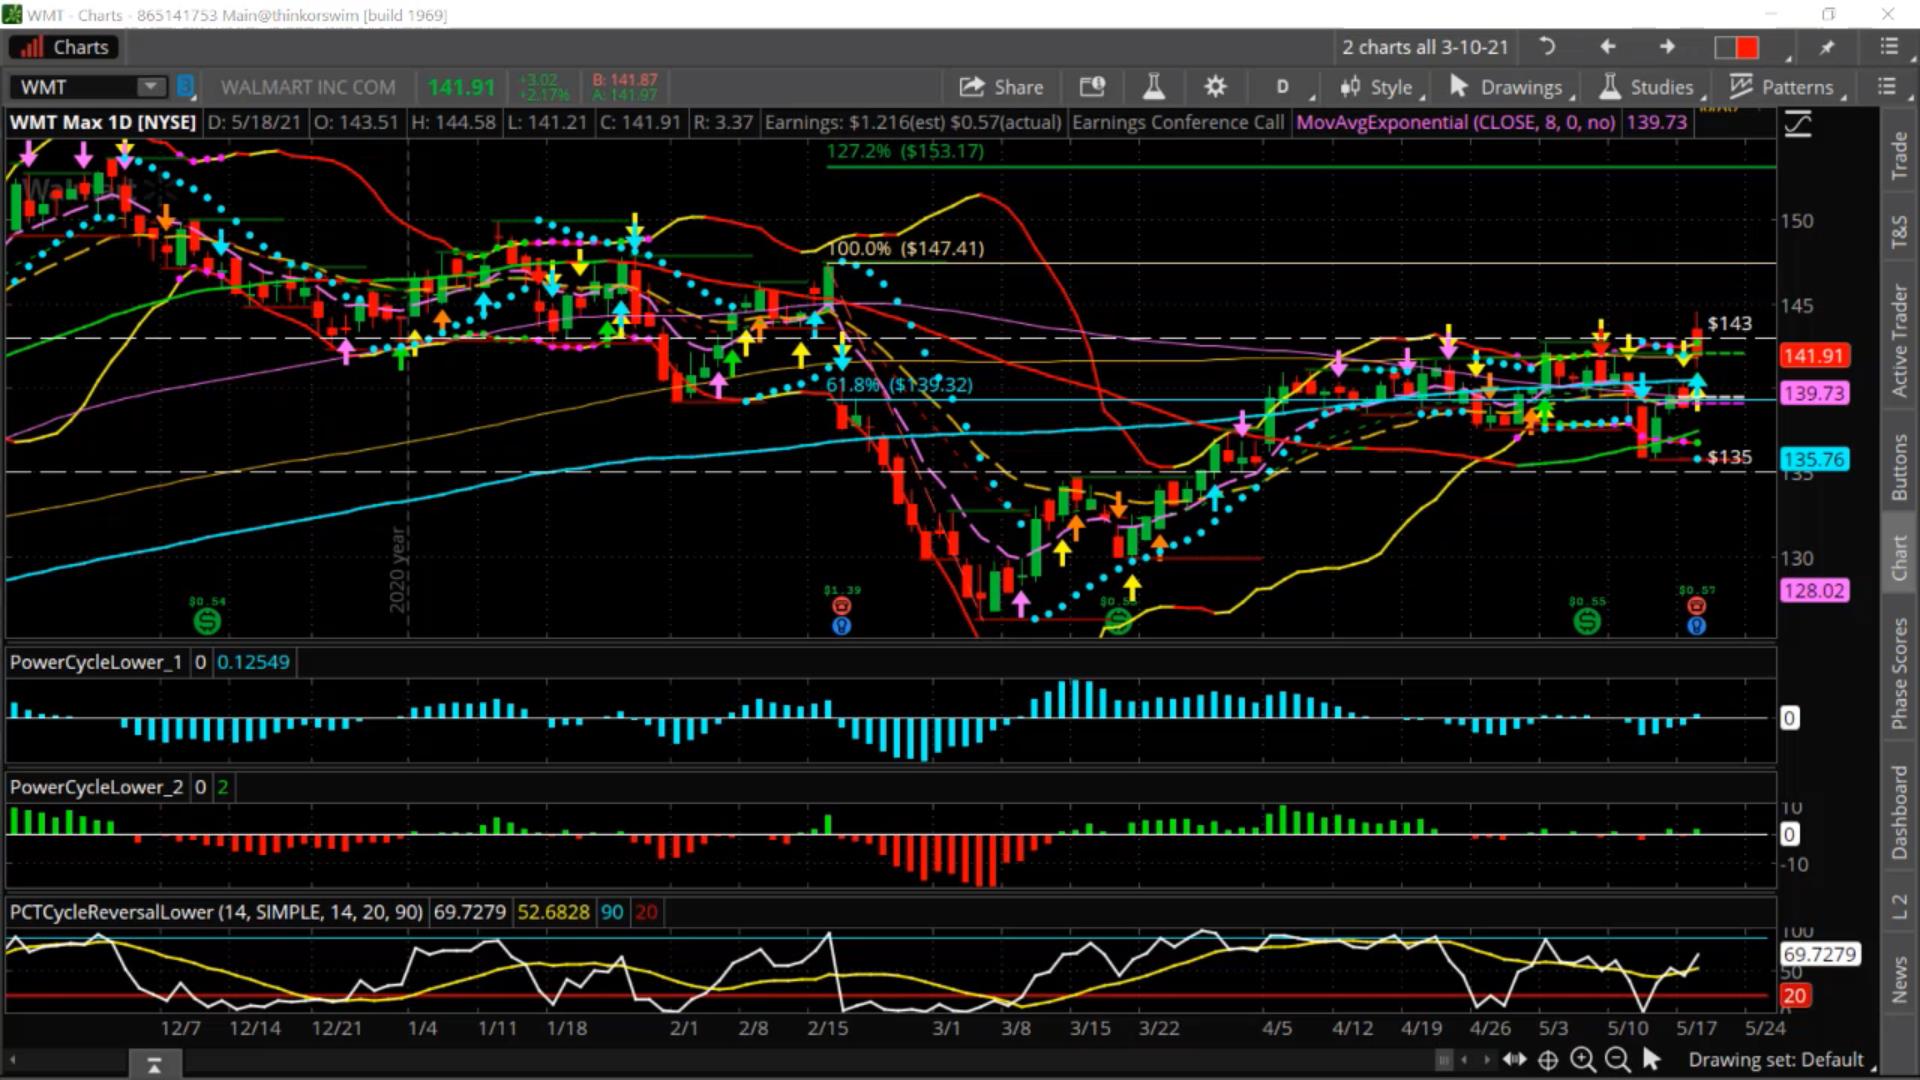Click the left arrow previous icon
This screenshot has height=1080, width=1920.
[1608, 47]
